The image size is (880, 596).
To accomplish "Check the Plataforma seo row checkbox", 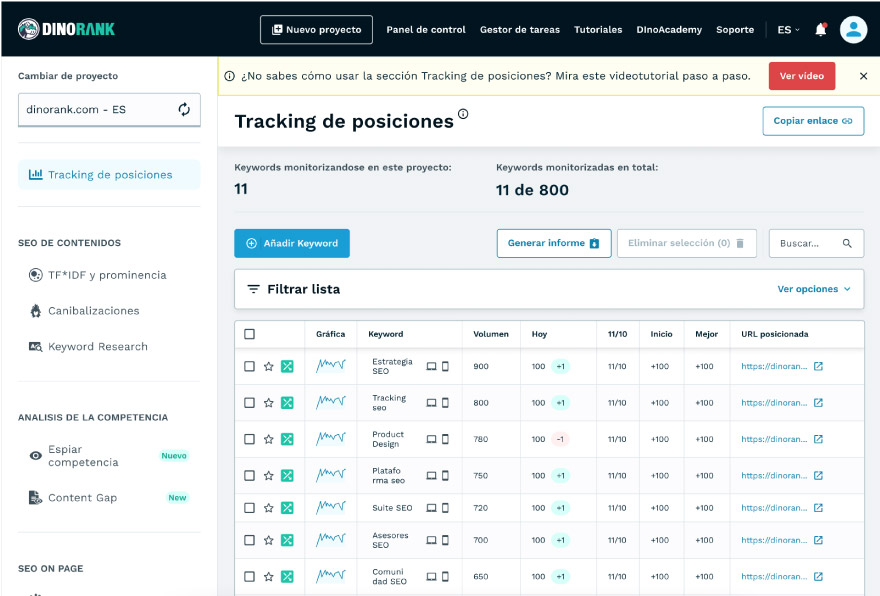I will (x=249, y=476).
